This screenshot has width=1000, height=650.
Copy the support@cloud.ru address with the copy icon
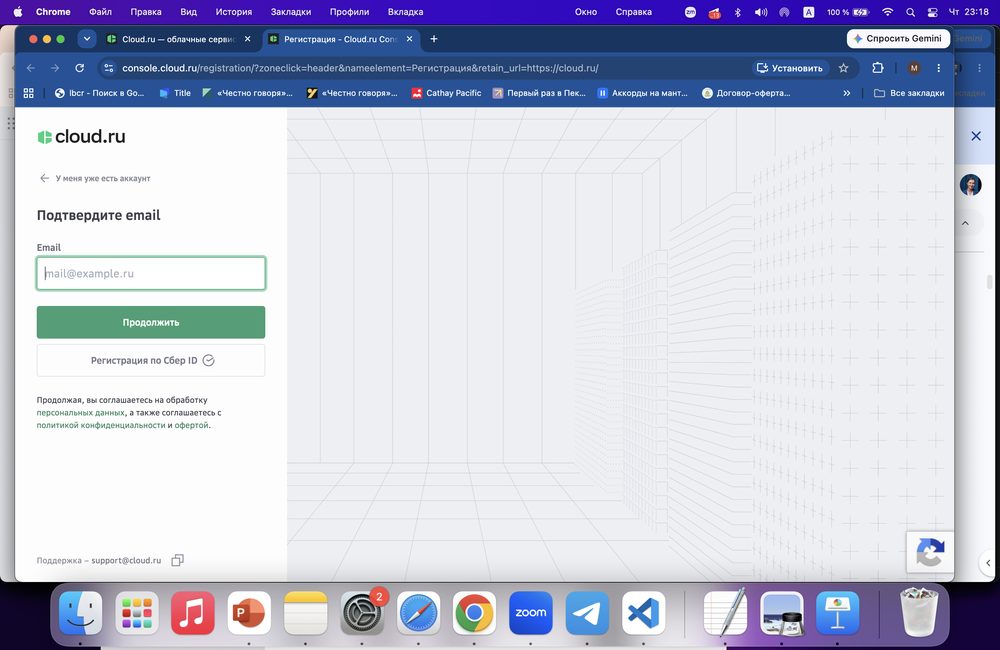pos(177,560)
